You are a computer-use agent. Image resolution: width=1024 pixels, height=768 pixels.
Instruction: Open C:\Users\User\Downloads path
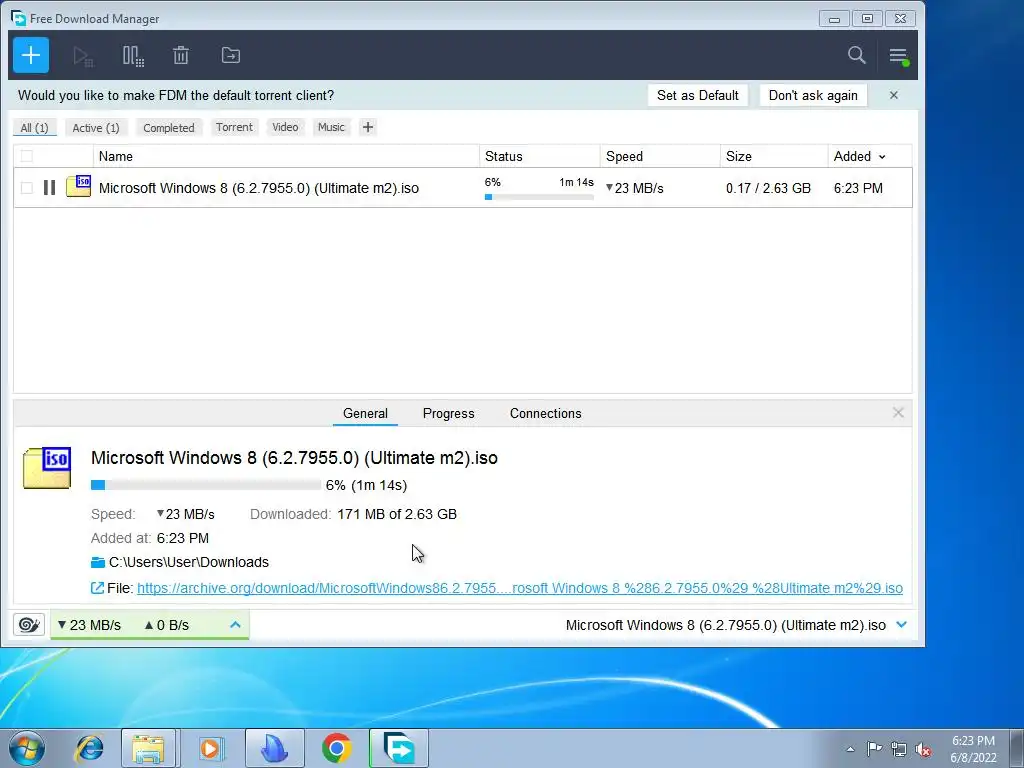[189, 562]
